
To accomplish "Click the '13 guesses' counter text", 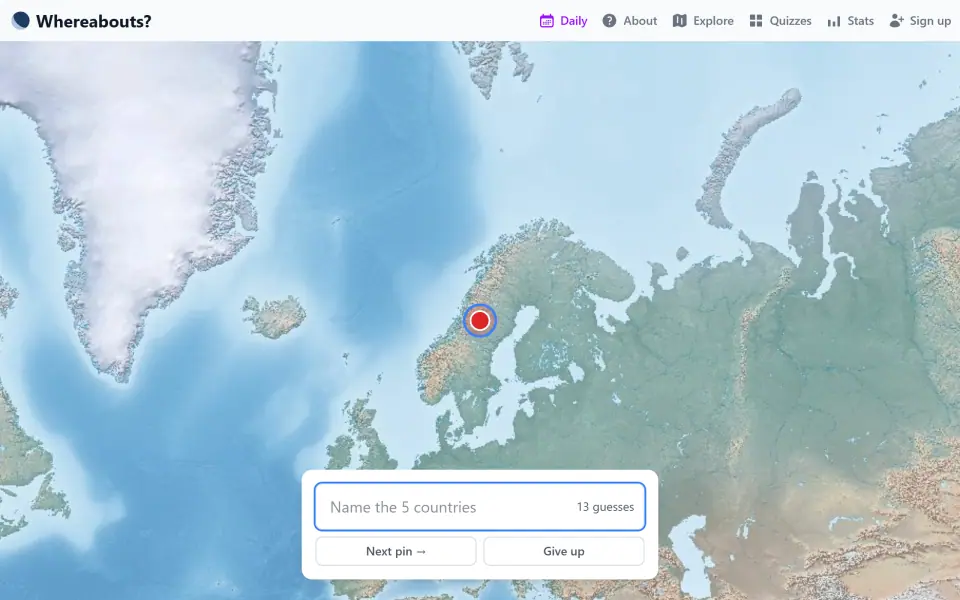I will pos(605,507).
